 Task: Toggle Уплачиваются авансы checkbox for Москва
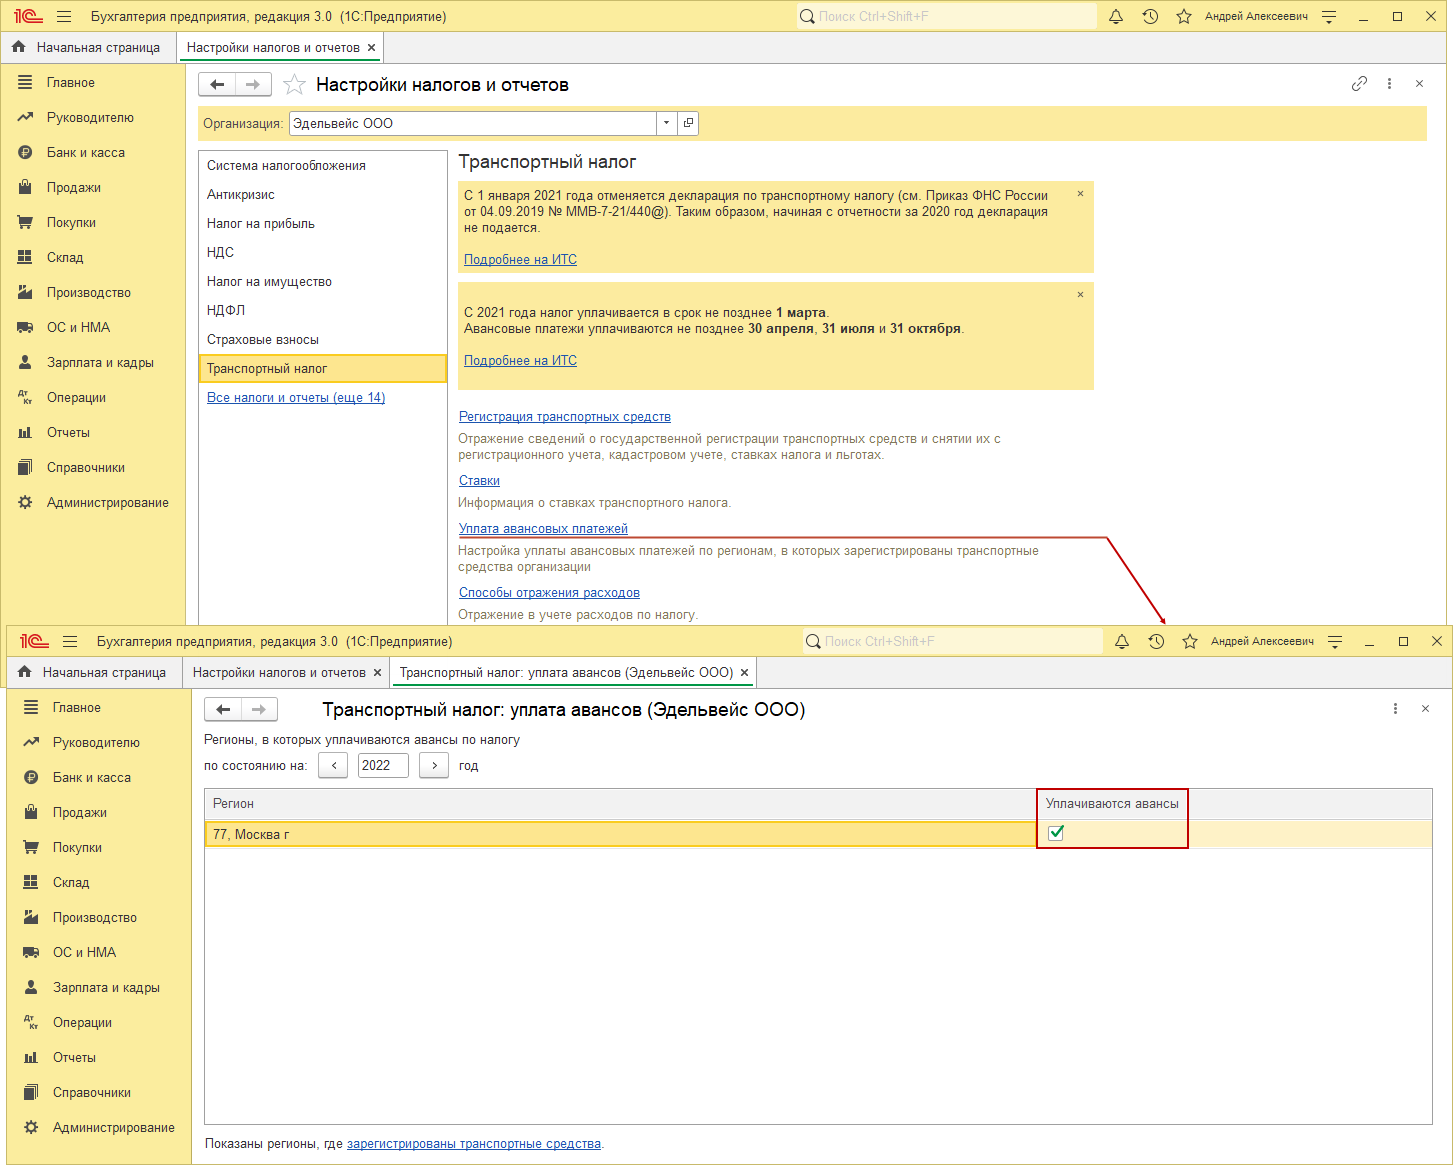1056,833
